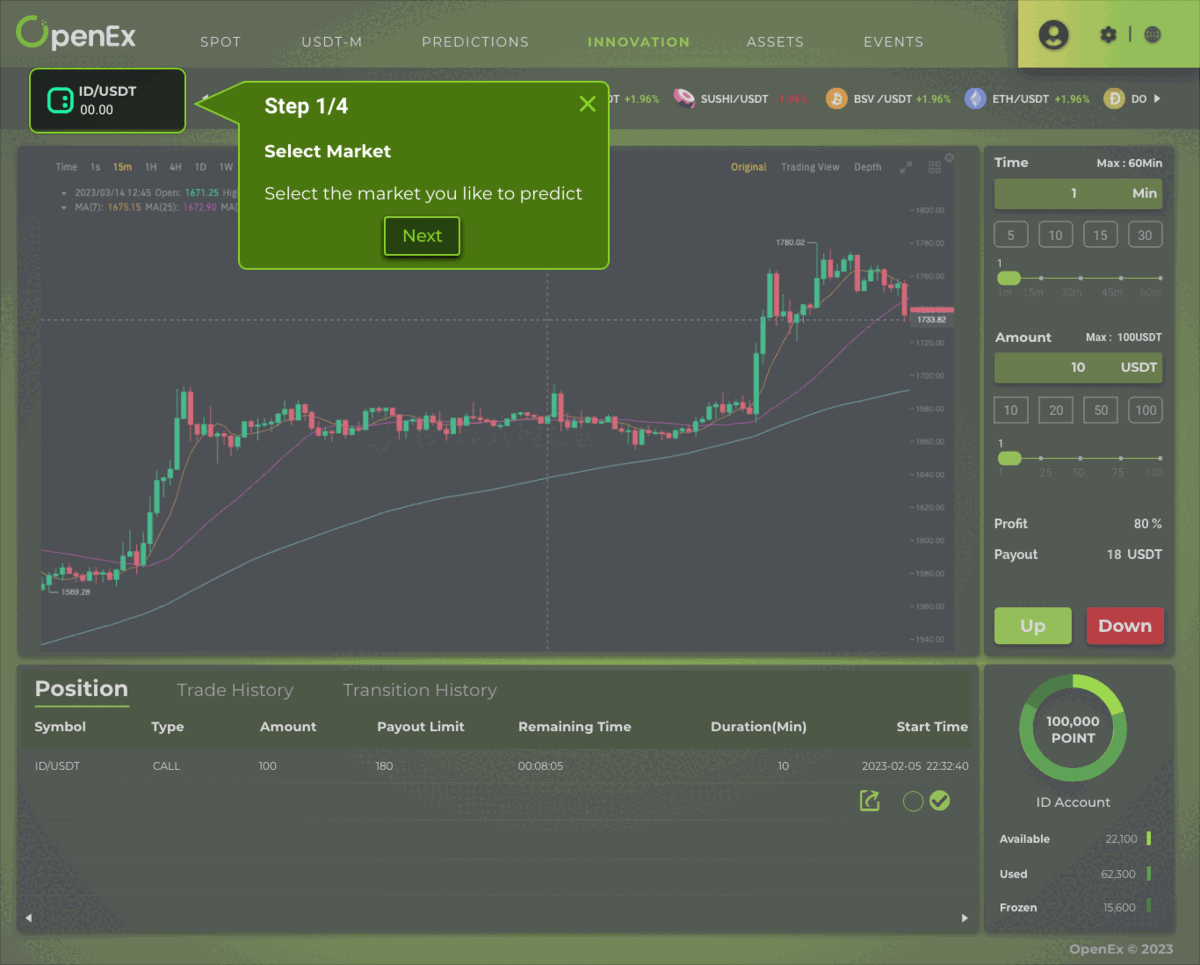Click the OpenEx logo

click(x=76, y=34)
